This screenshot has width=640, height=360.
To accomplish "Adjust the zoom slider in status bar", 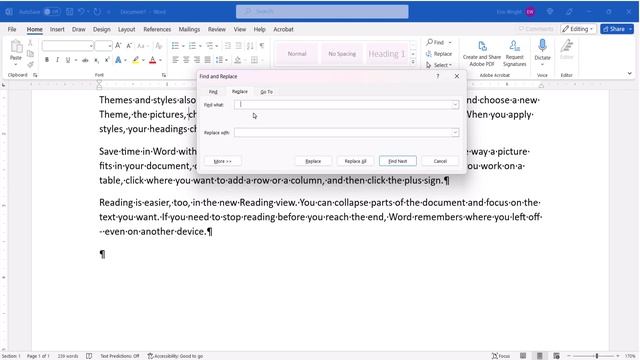I will (x=597, y=356).
